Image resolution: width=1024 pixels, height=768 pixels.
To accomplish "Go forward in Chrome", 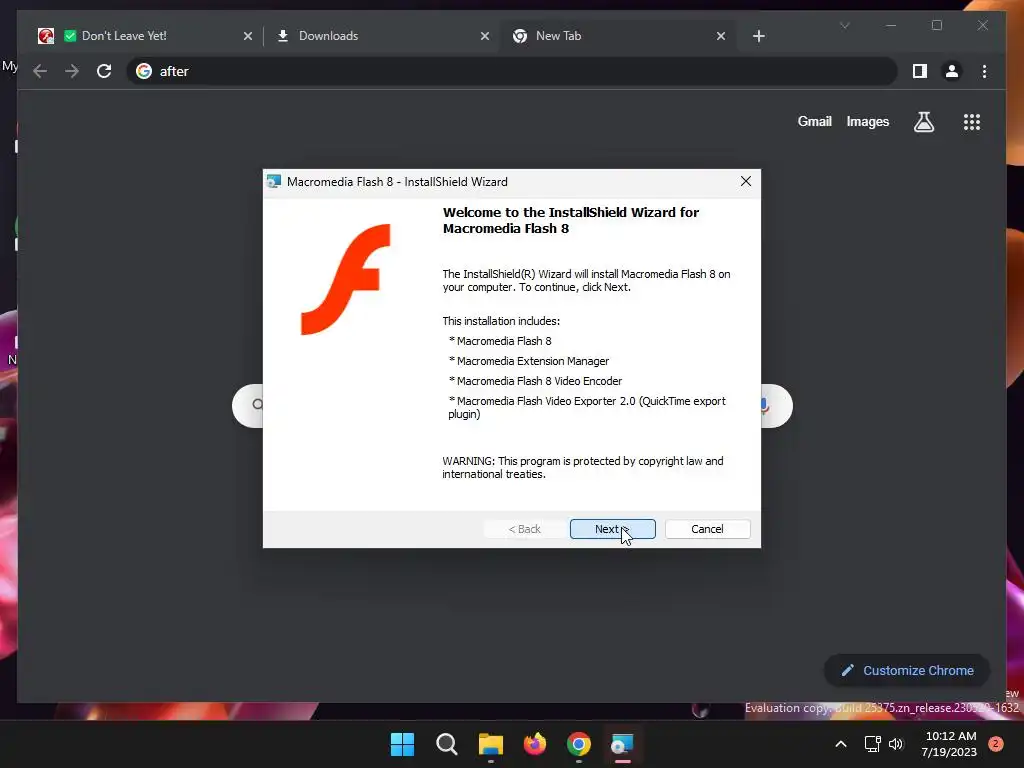I will (x=72, y=71).
